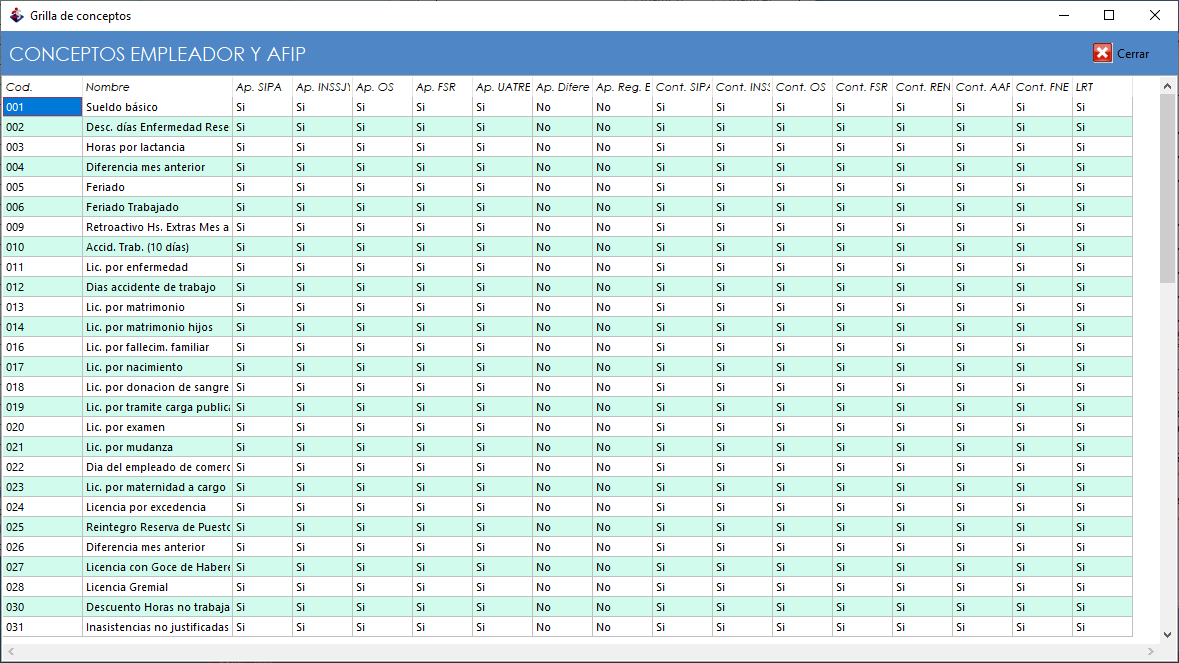
Task: Select Licencia por excedencia cell
Action: click(x=157, y=507)
